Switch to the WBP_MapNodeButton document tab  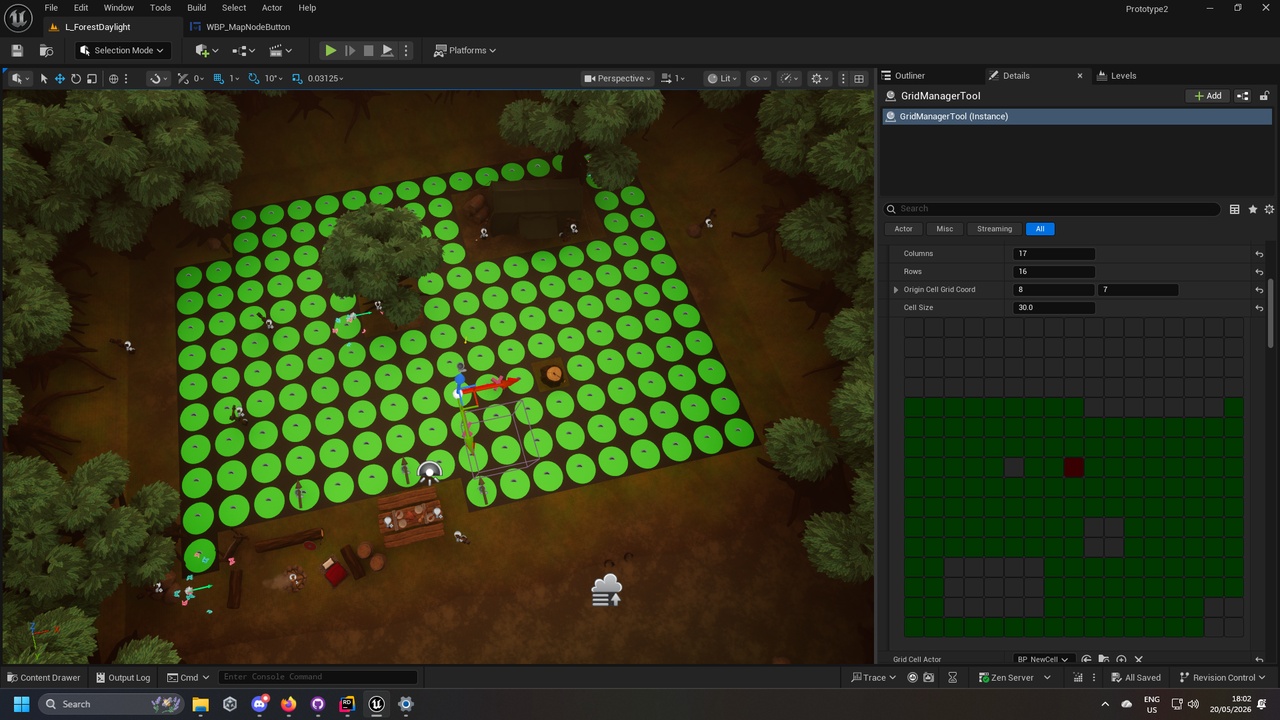247,27
